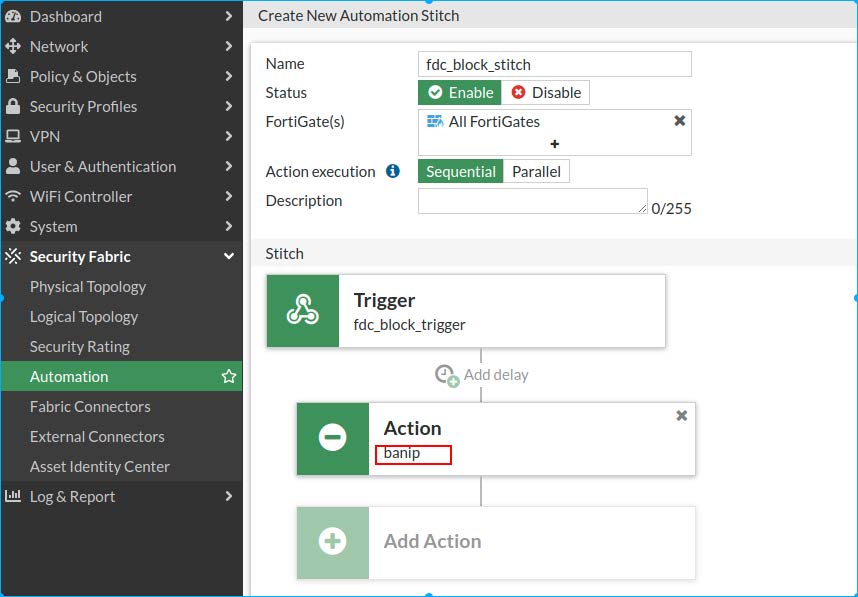
Task: Click the All FortiGates devices icon
Action: 435,121
